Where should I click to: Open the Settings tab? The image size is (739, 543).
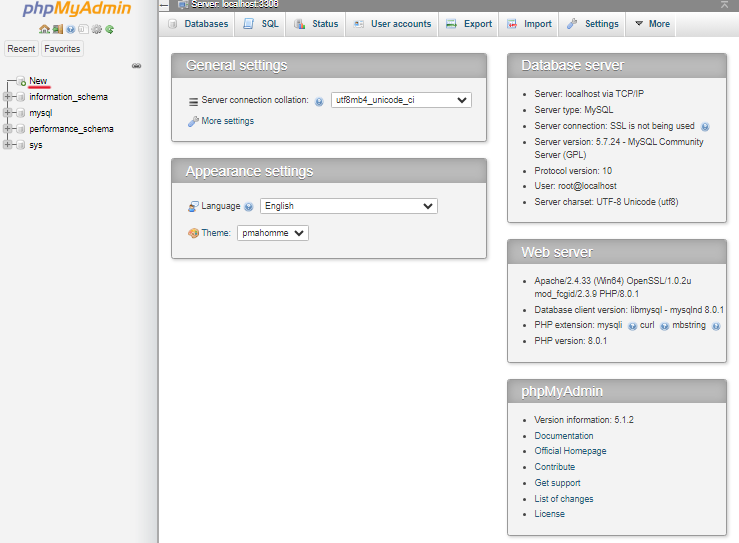pyautogui.click(x=592, y=24)
